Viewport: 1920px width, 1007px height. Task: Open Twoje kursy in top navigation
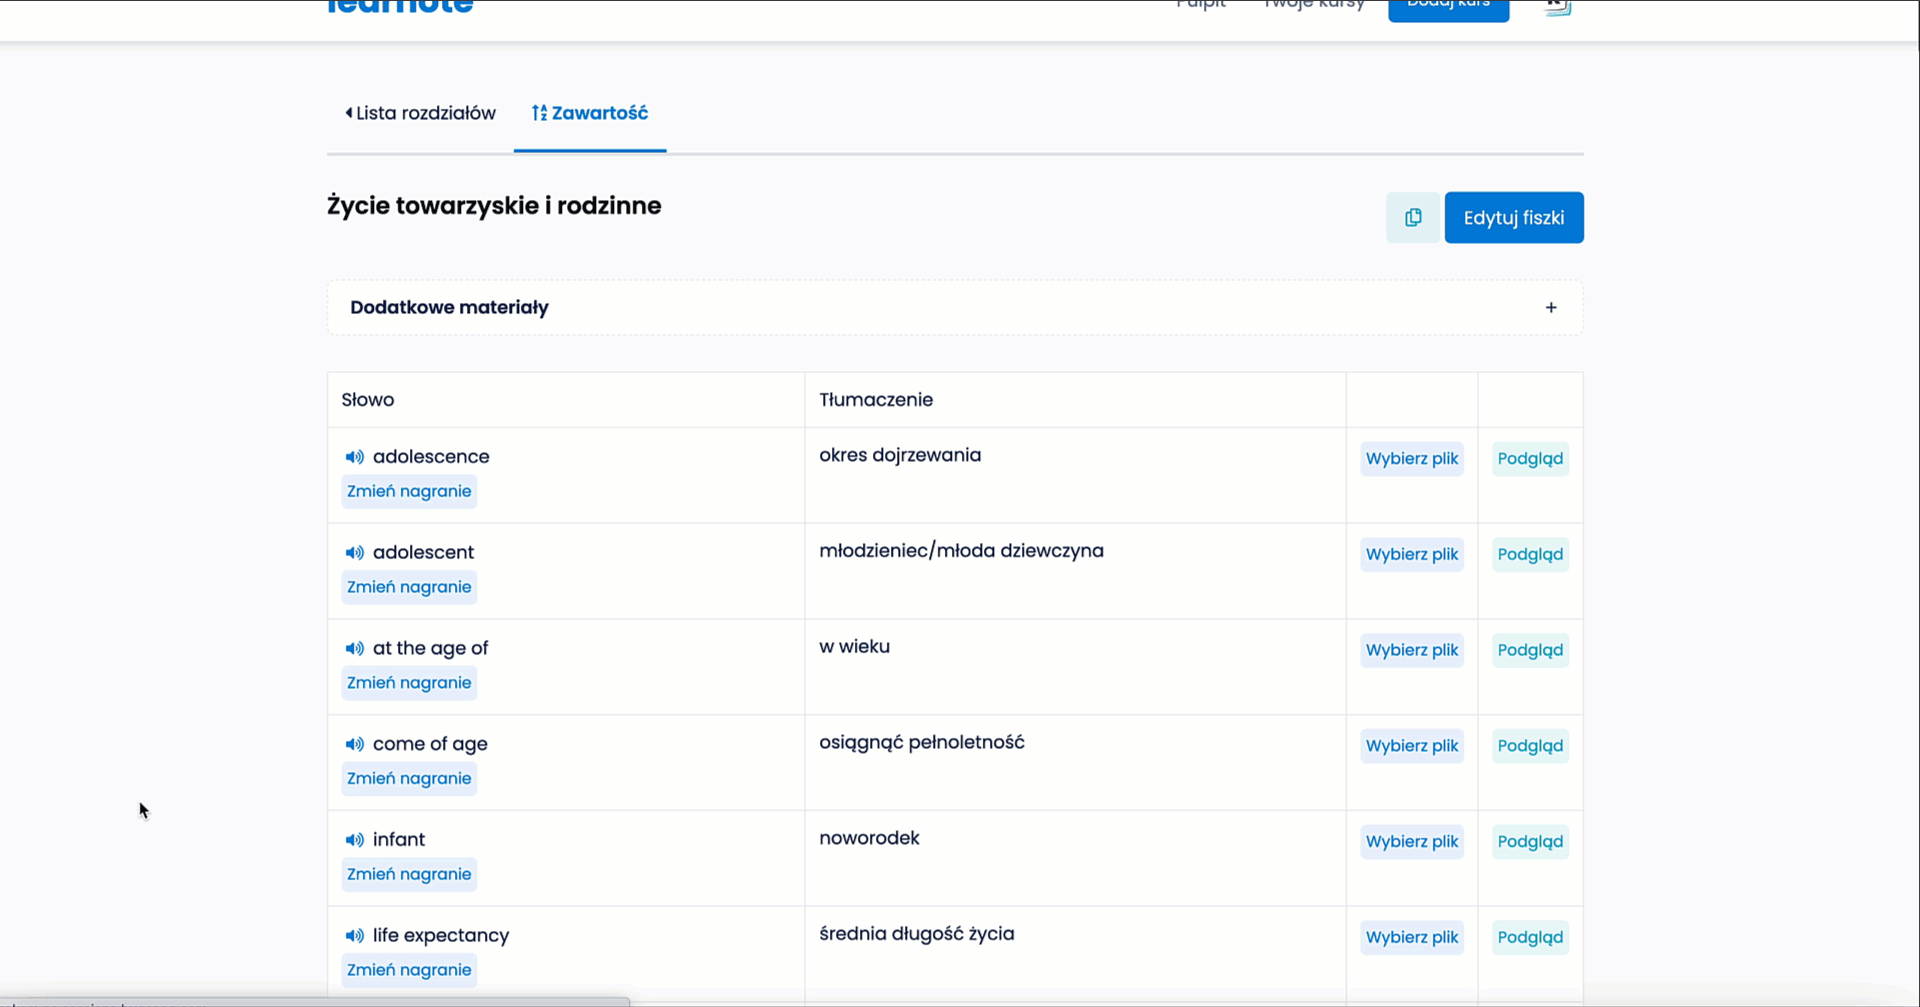(1313, 5)
